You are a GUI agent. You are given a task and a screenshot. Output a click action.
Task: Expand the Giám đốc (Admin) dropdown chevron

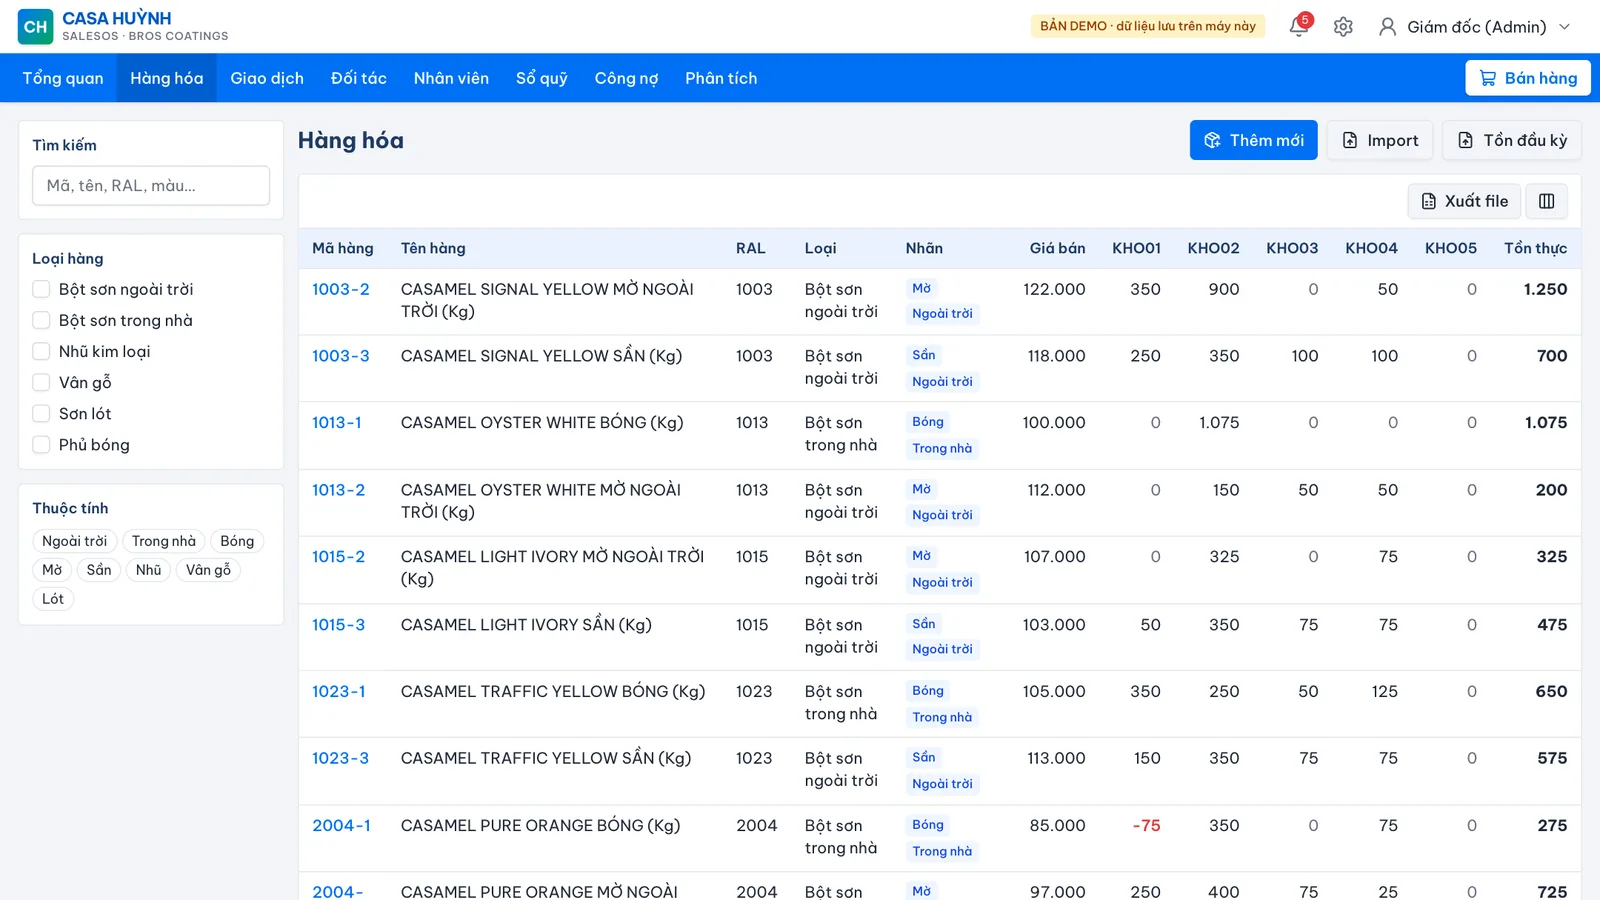1565,27
